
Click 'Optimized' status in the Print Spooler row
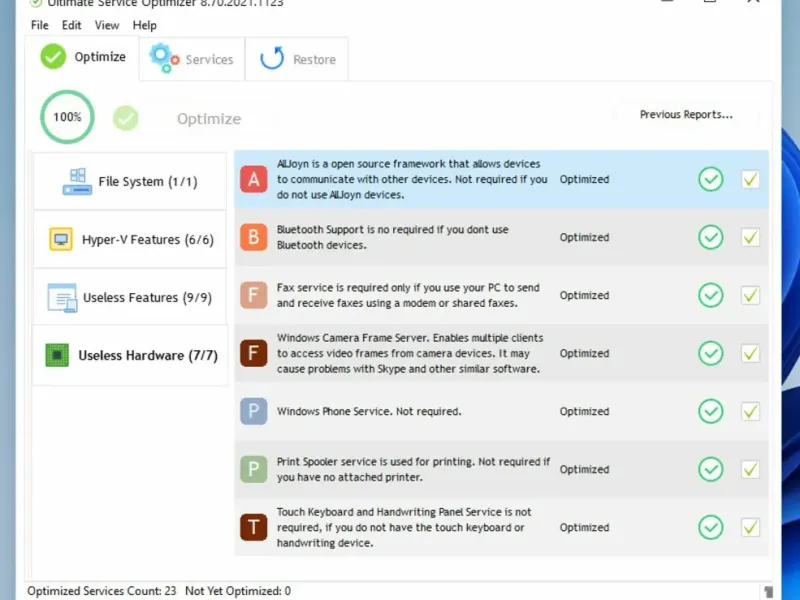(x=584, y=469)
